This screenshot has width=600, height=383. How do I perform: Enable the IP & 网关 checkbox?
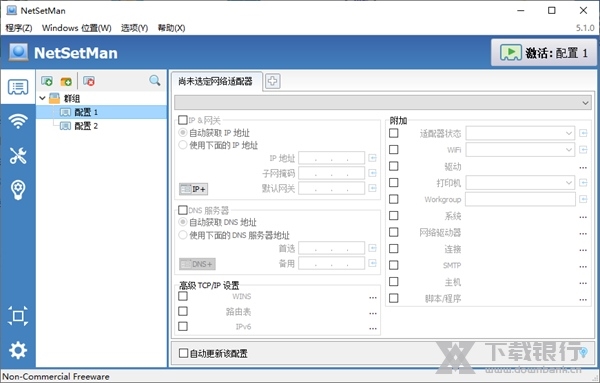tap(183, 120)
